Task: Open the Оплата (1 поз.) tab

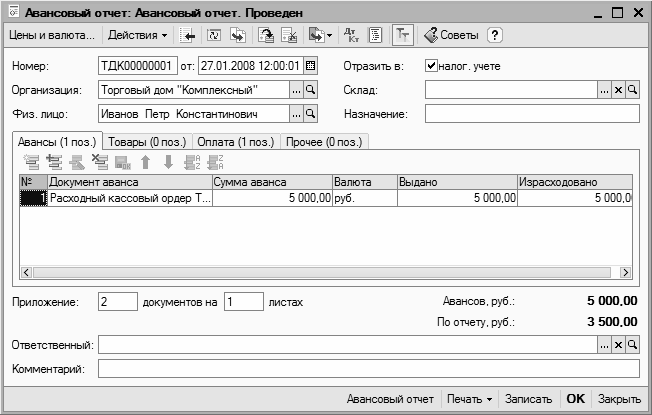Action: pos(236,142)
